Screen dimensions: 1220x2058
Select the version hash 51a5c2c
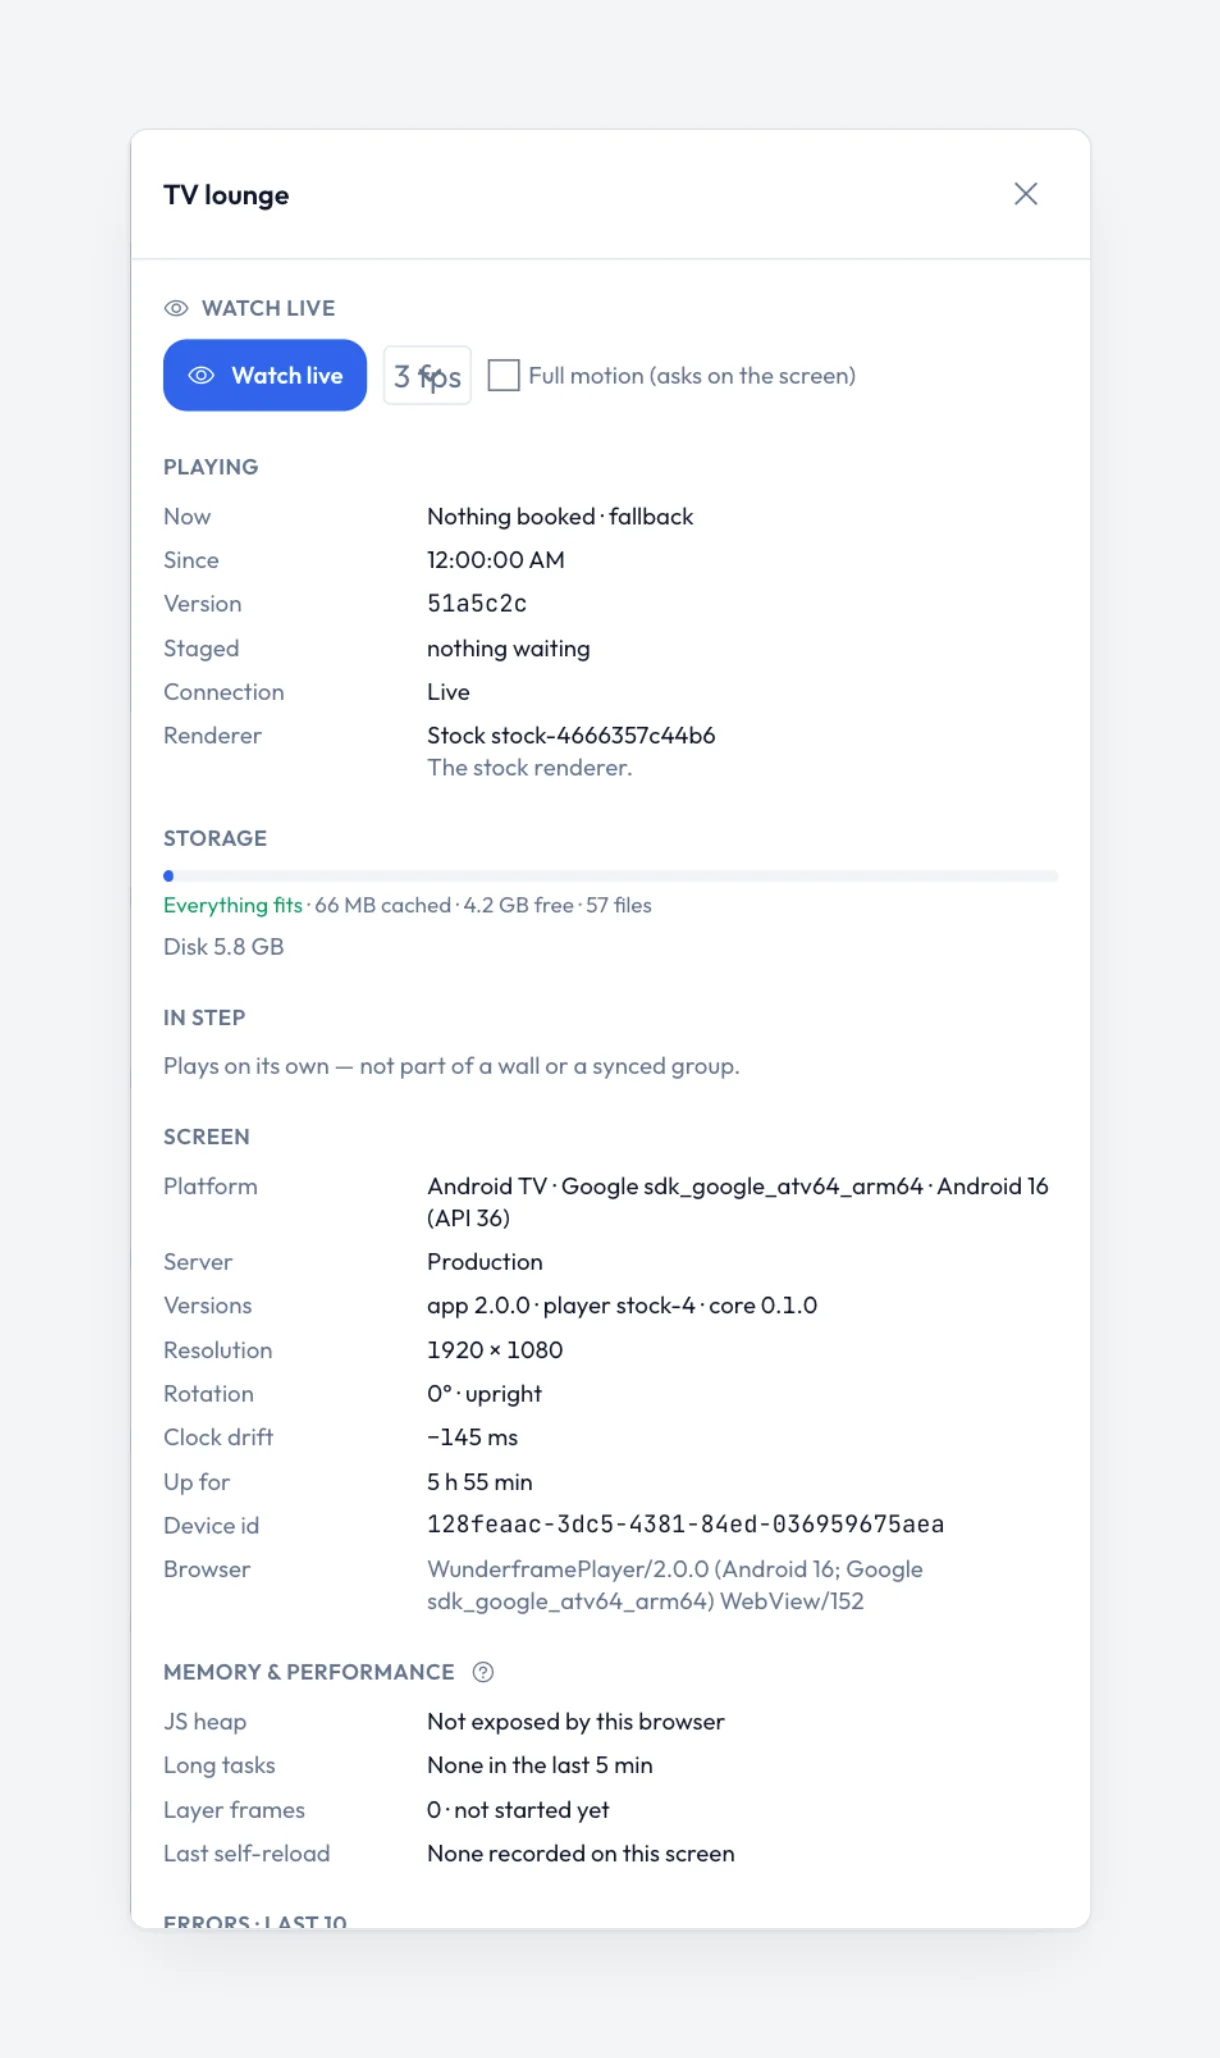click(477, 604)
